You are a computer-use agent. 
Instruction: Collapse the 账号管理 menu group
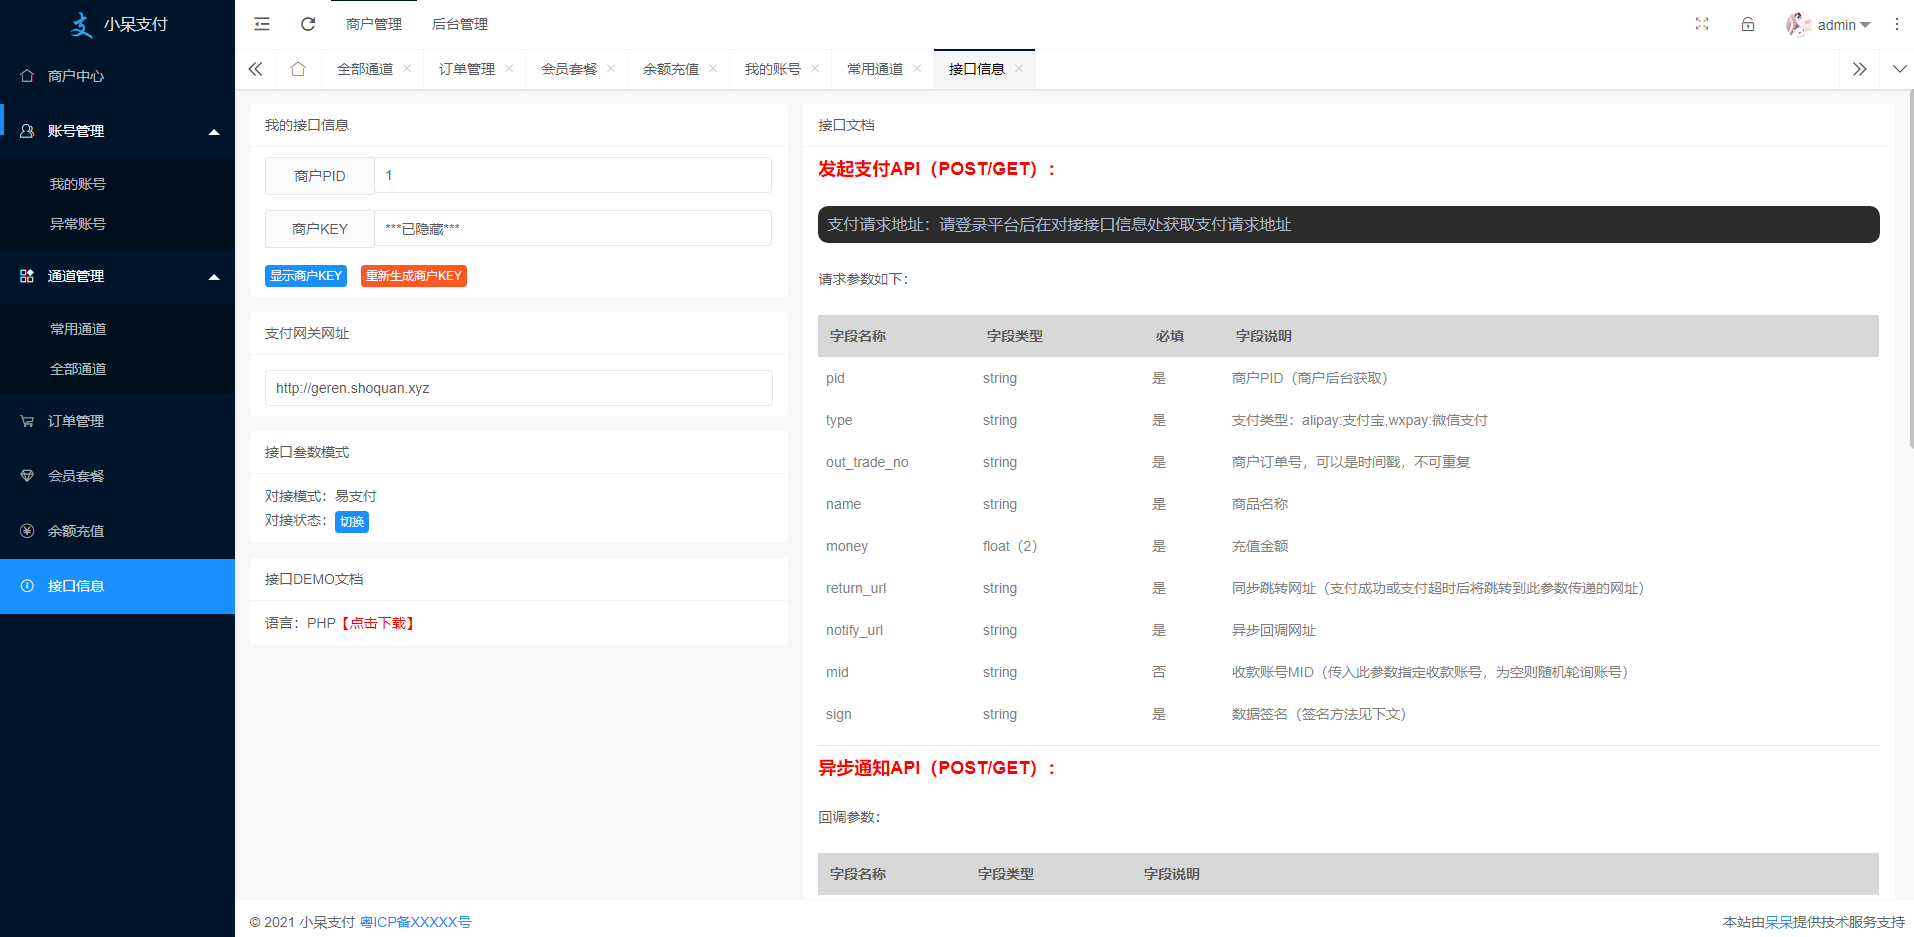click(117, 131)
